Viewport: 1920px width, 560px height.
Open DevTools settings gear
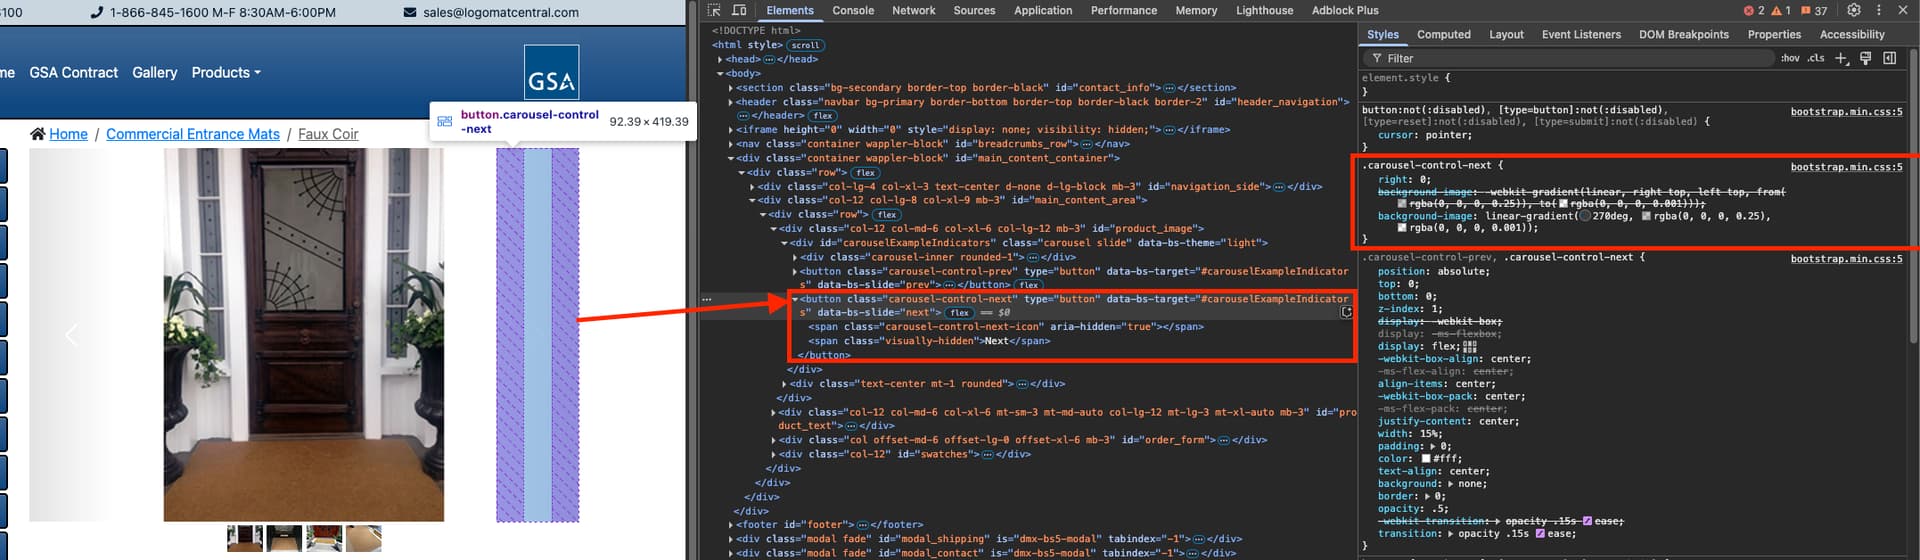(x=1854, y=10)
